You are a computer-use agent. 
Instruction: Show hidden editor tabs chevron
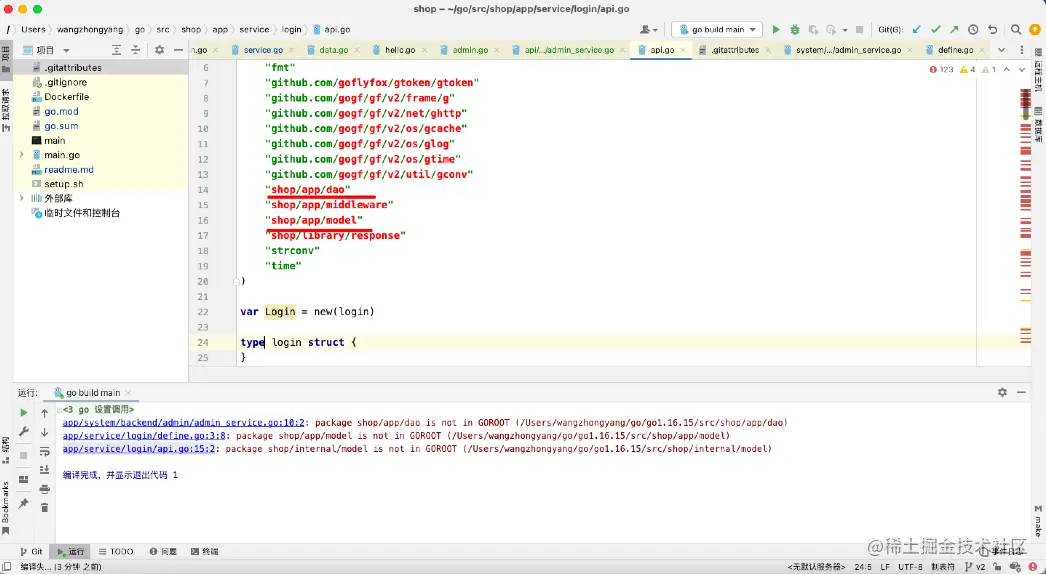tap(1001, 50)
